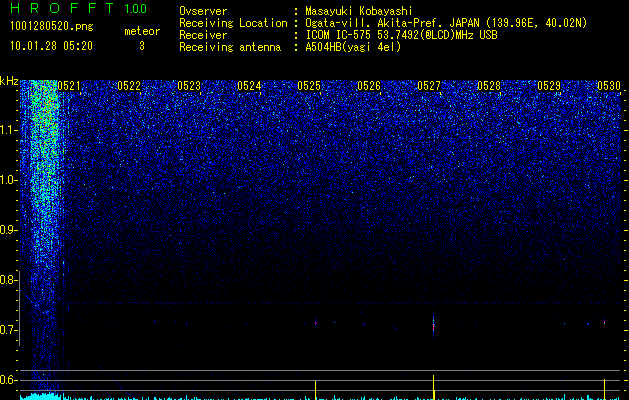Click the meteor echo streak at 0527
This screenshot has width=629, height=400.
(x=434, y=326)
